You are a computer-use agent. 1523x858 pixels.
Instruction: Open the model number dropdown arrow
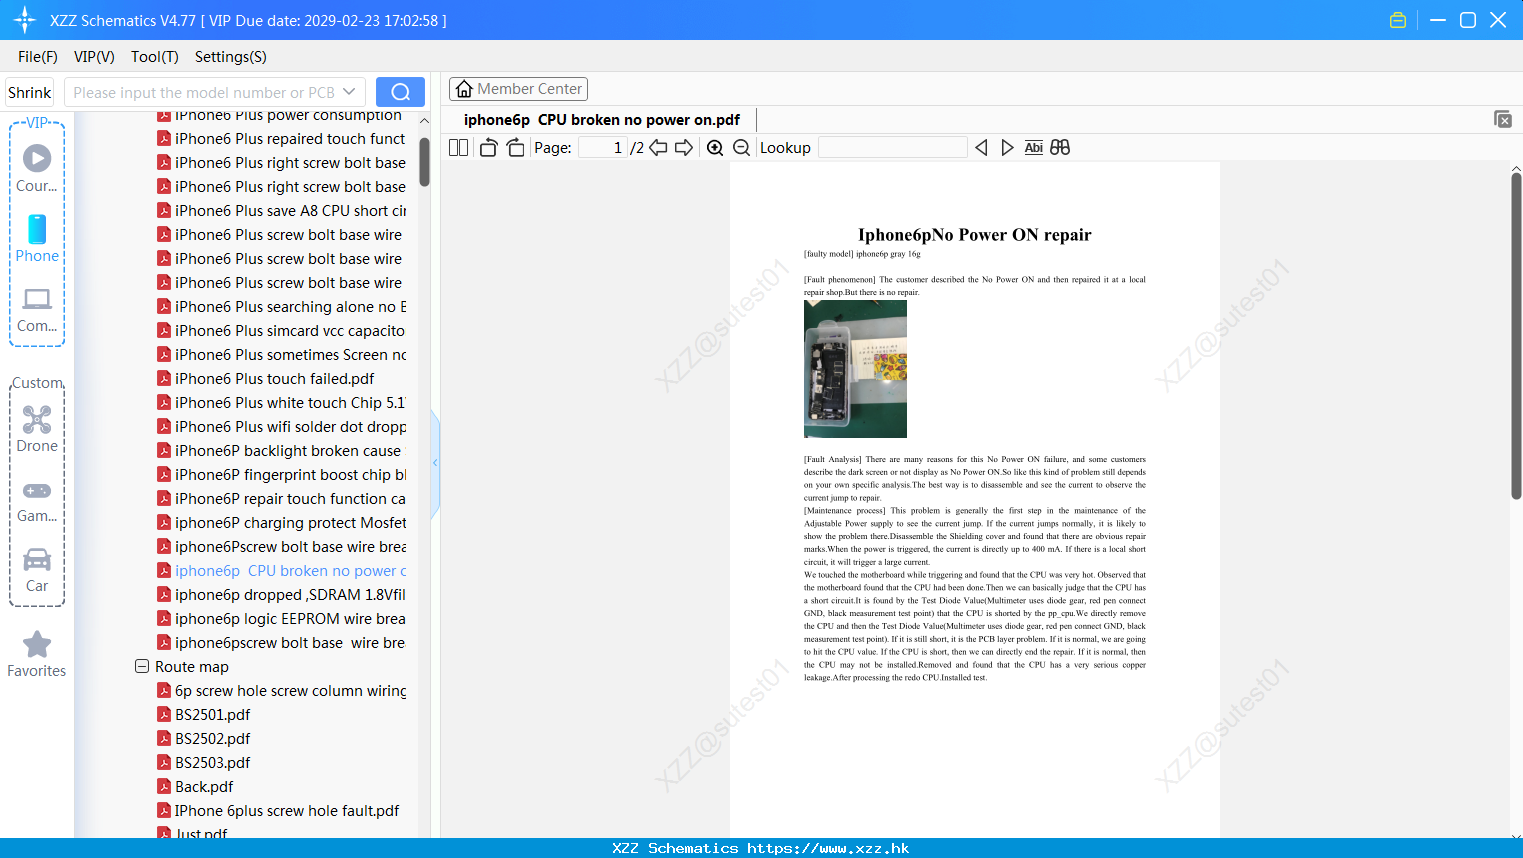349,92
